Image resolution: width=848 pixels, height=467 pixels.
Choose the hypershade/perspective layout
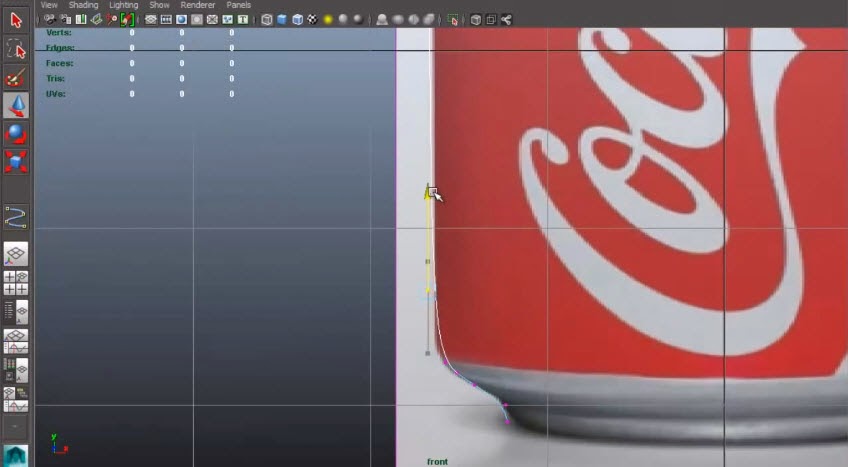coord(16,371)
